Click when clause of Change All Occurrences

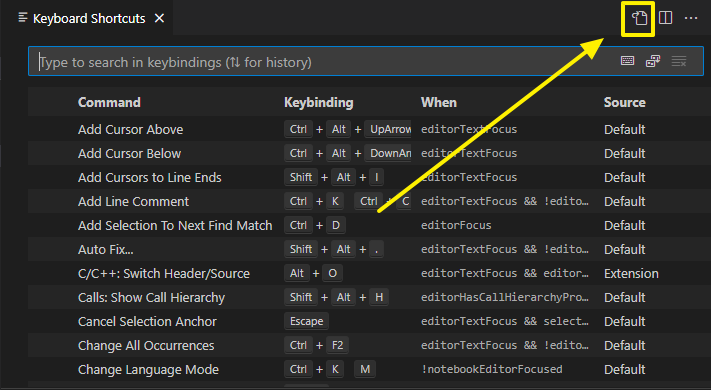click(505, 346)
